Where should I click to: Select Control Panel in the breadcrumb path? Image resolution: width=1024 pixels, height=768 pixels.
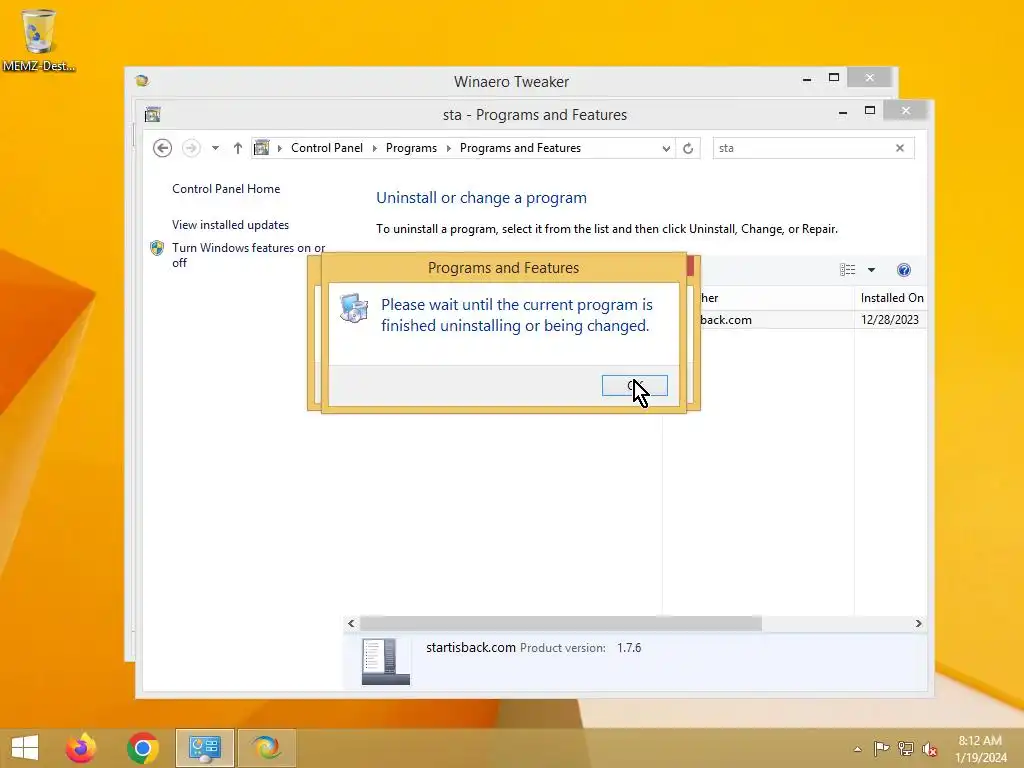coord(327,148)
